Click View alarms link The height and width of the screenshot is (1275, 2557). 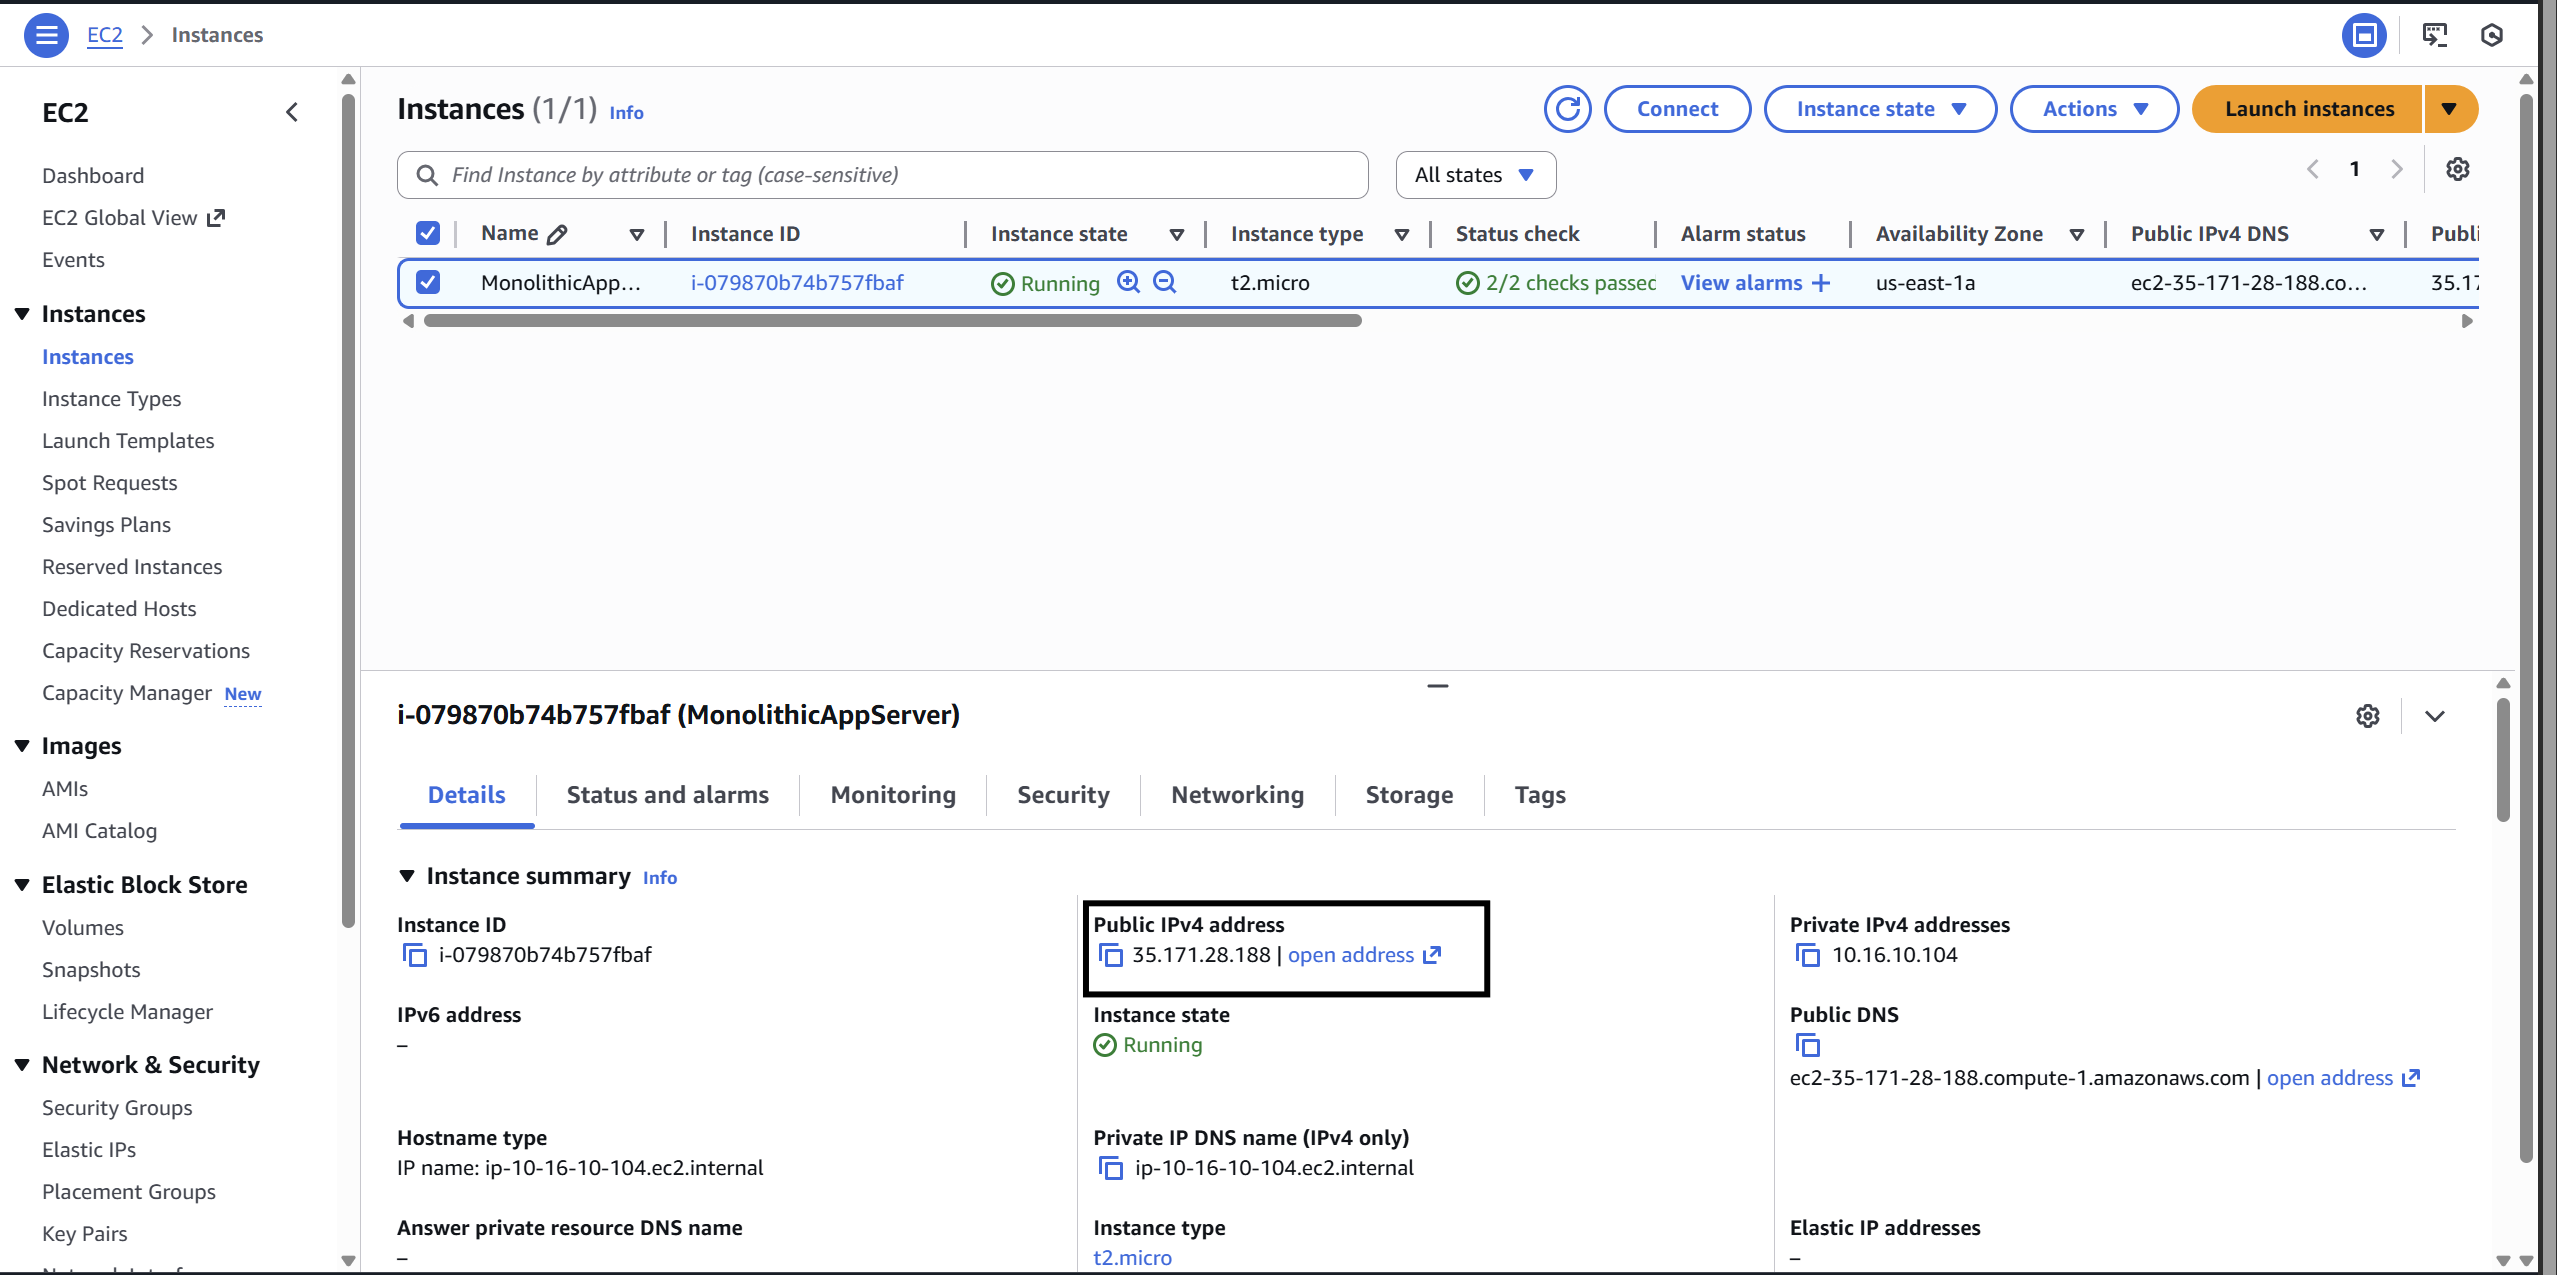click(x=1741, y=283)
